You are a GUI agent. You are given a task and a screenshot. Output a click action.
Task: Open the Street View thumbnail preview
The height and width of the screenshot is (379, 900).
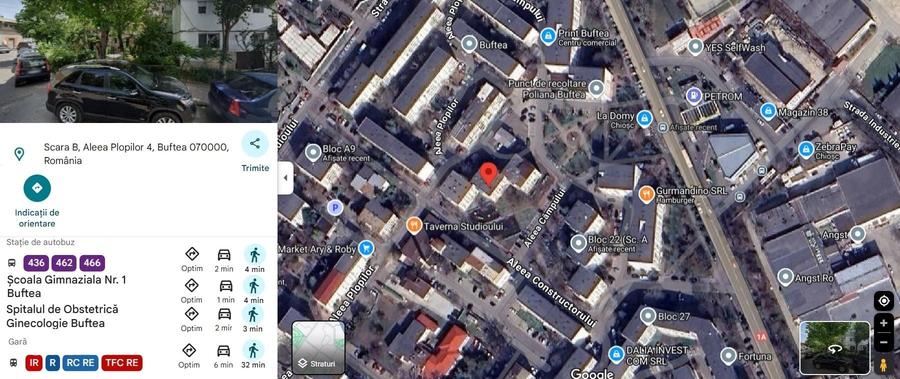click(x=835, y=347)
